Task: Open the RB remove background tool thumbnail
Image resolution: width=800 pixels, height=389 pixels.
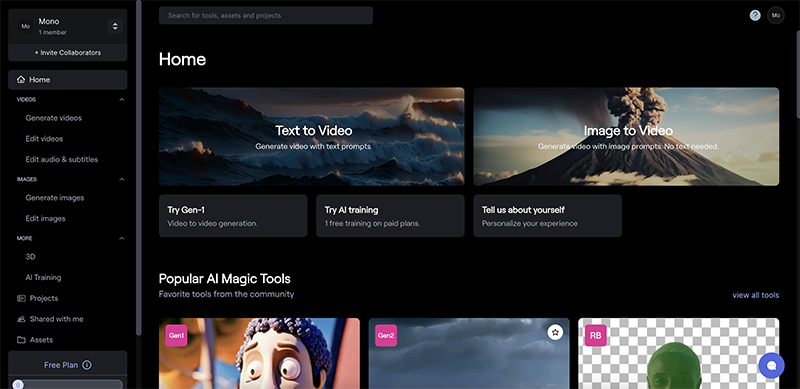Action: click(679, 354)
